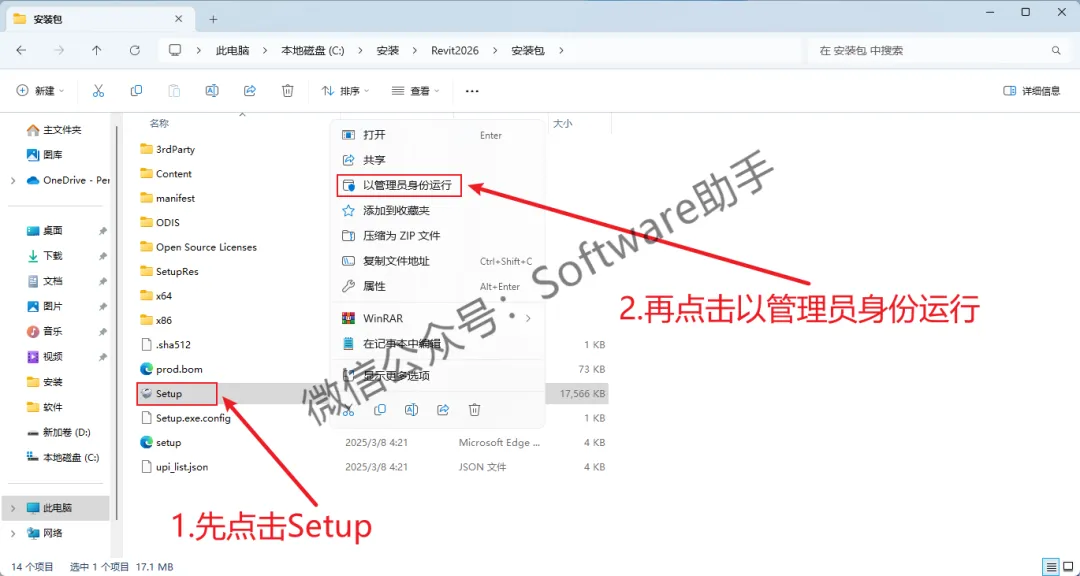
Task: Click the Delete trash icon in toolbar
Action: tap(288, 90)
